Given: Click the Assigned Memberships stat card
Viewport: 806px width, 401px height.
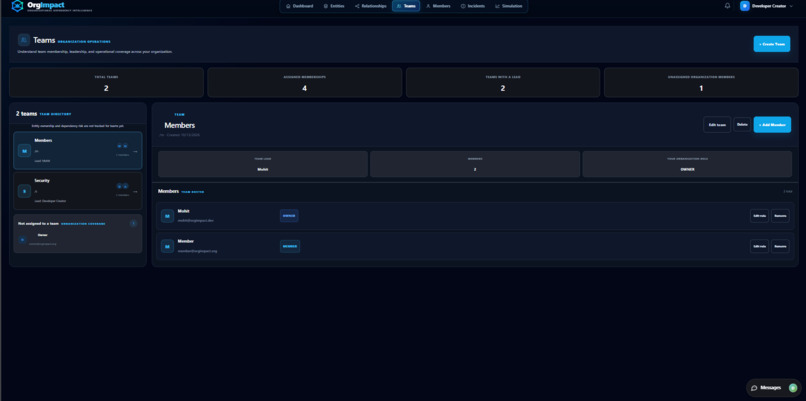Looking at the screenshot, I should (x=304, y=82).
